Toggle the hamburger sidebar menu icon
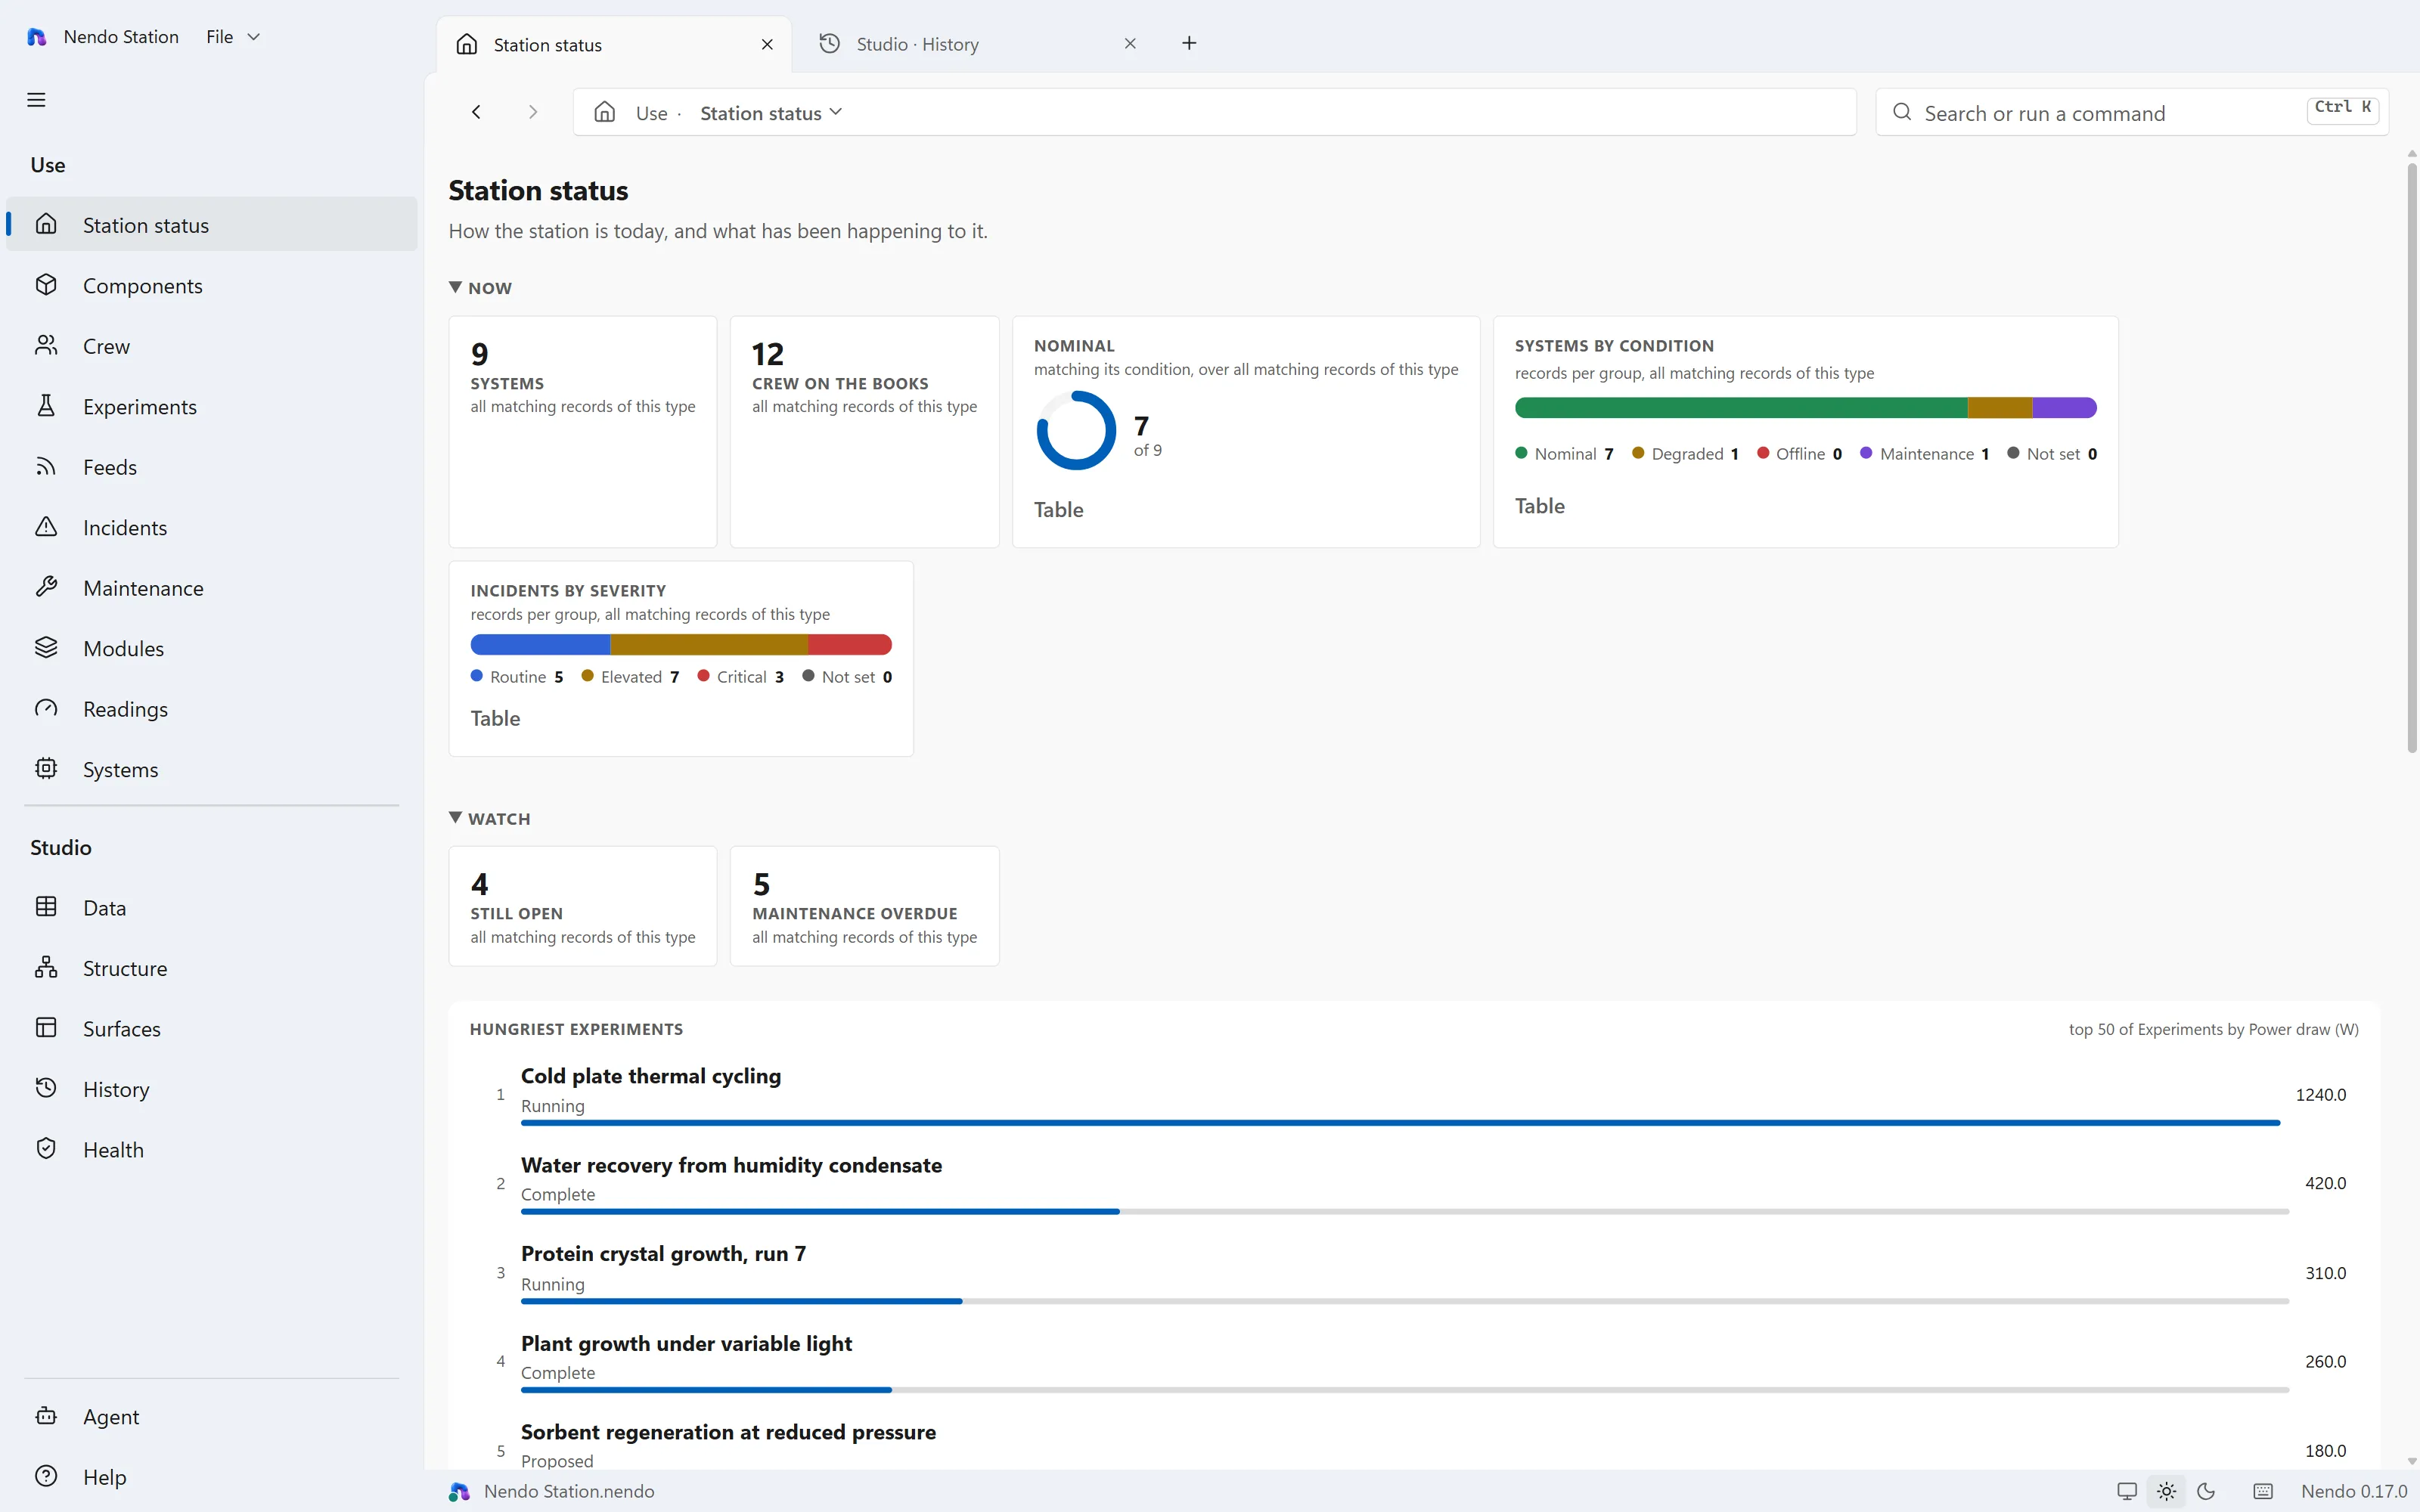The image size is (2420, 1512). 36,100
